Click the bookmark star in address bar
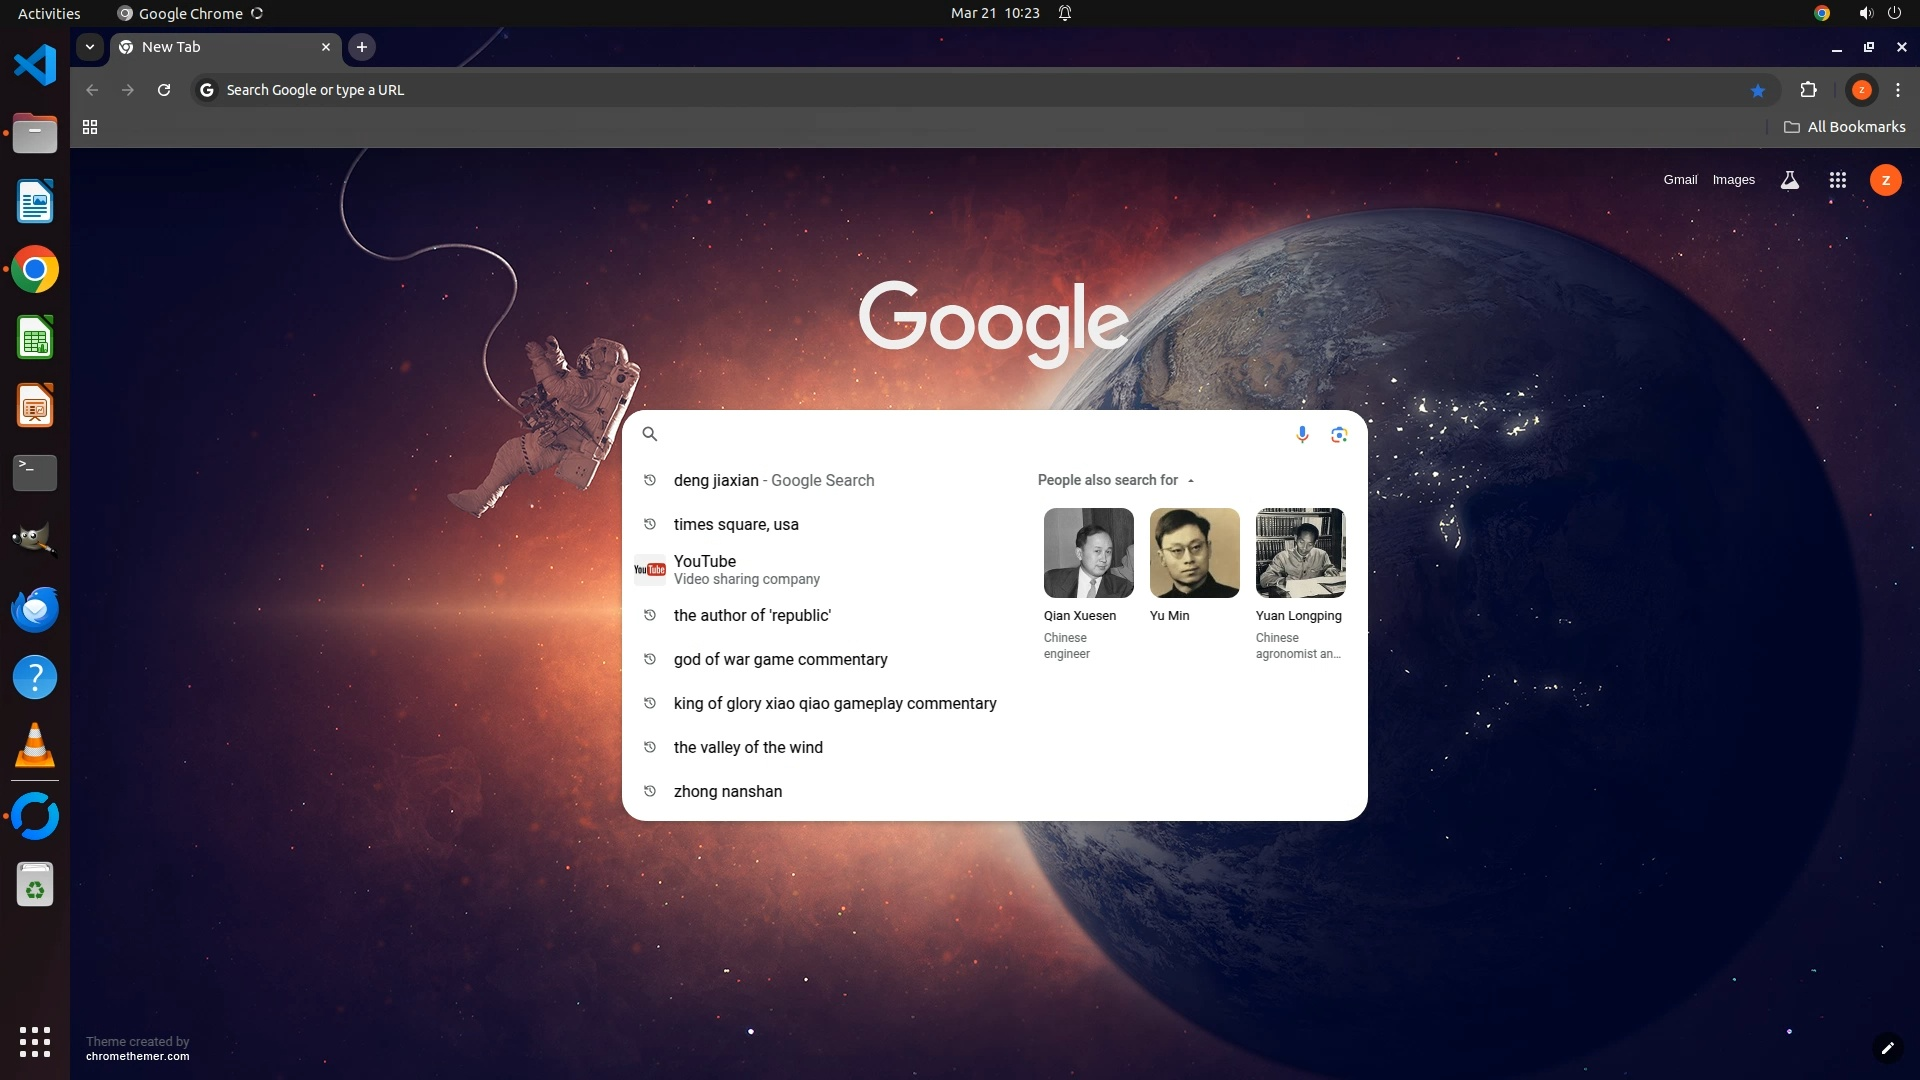 (1758, 90)
